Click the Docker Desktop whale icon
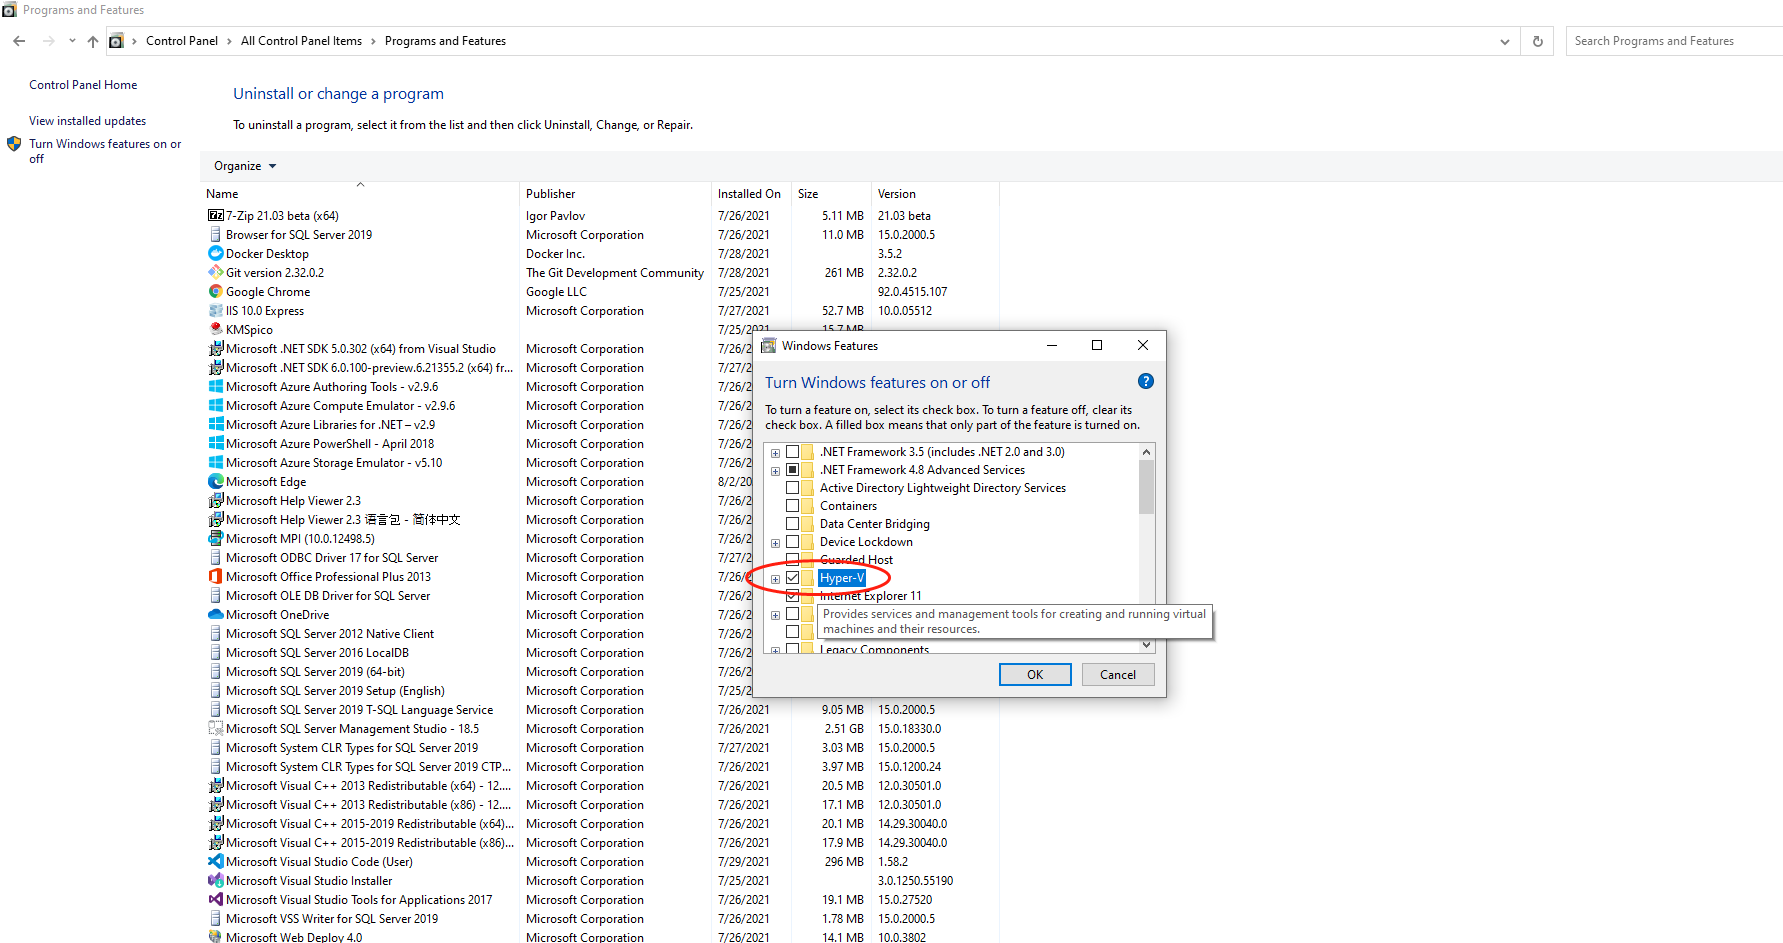Screen dimensions: 1783x943 (x=215, y=253)
